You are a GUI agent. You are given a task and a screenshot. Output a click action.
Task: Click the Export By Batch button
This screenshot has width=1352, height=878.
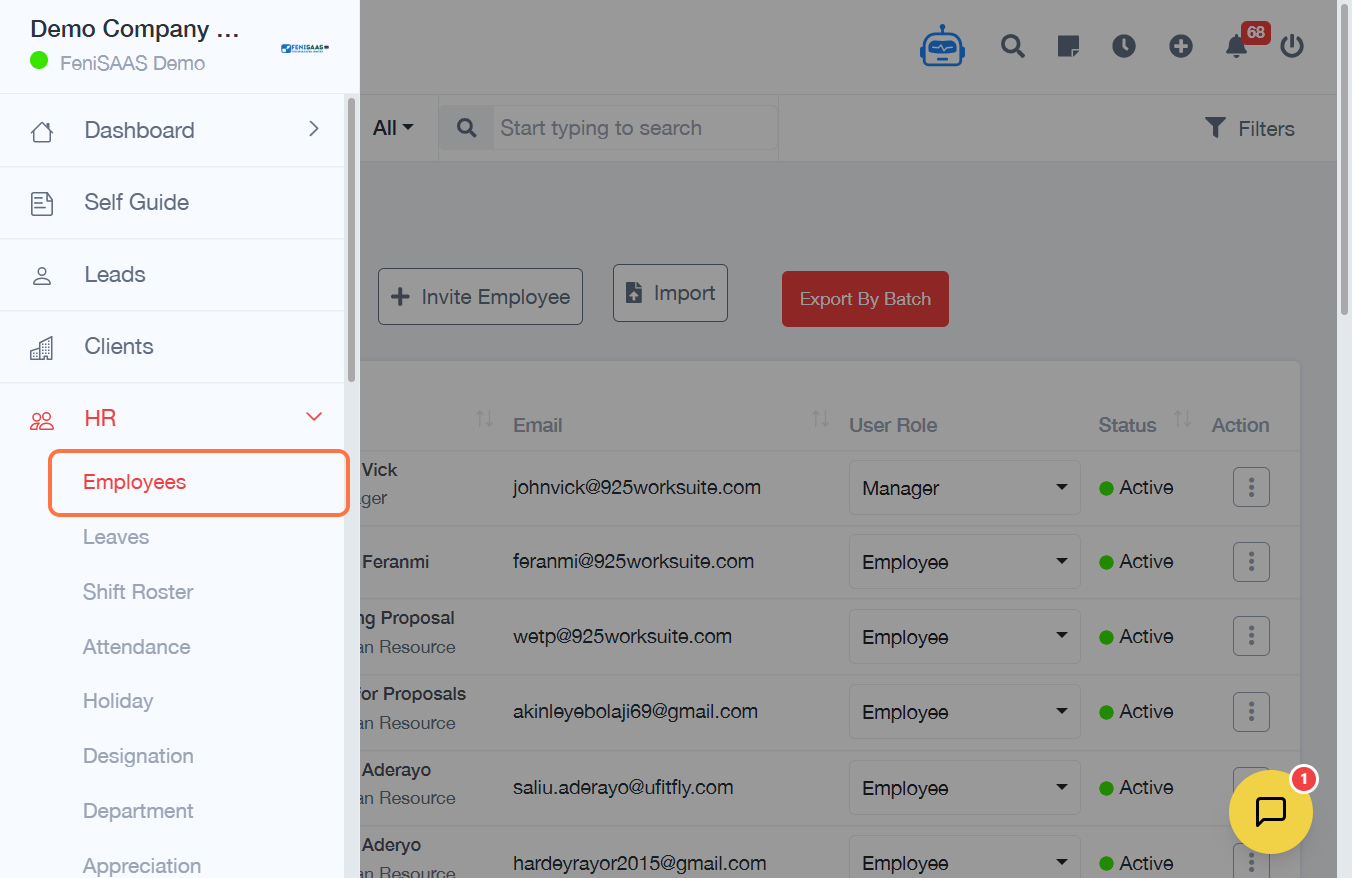point(865,299)
